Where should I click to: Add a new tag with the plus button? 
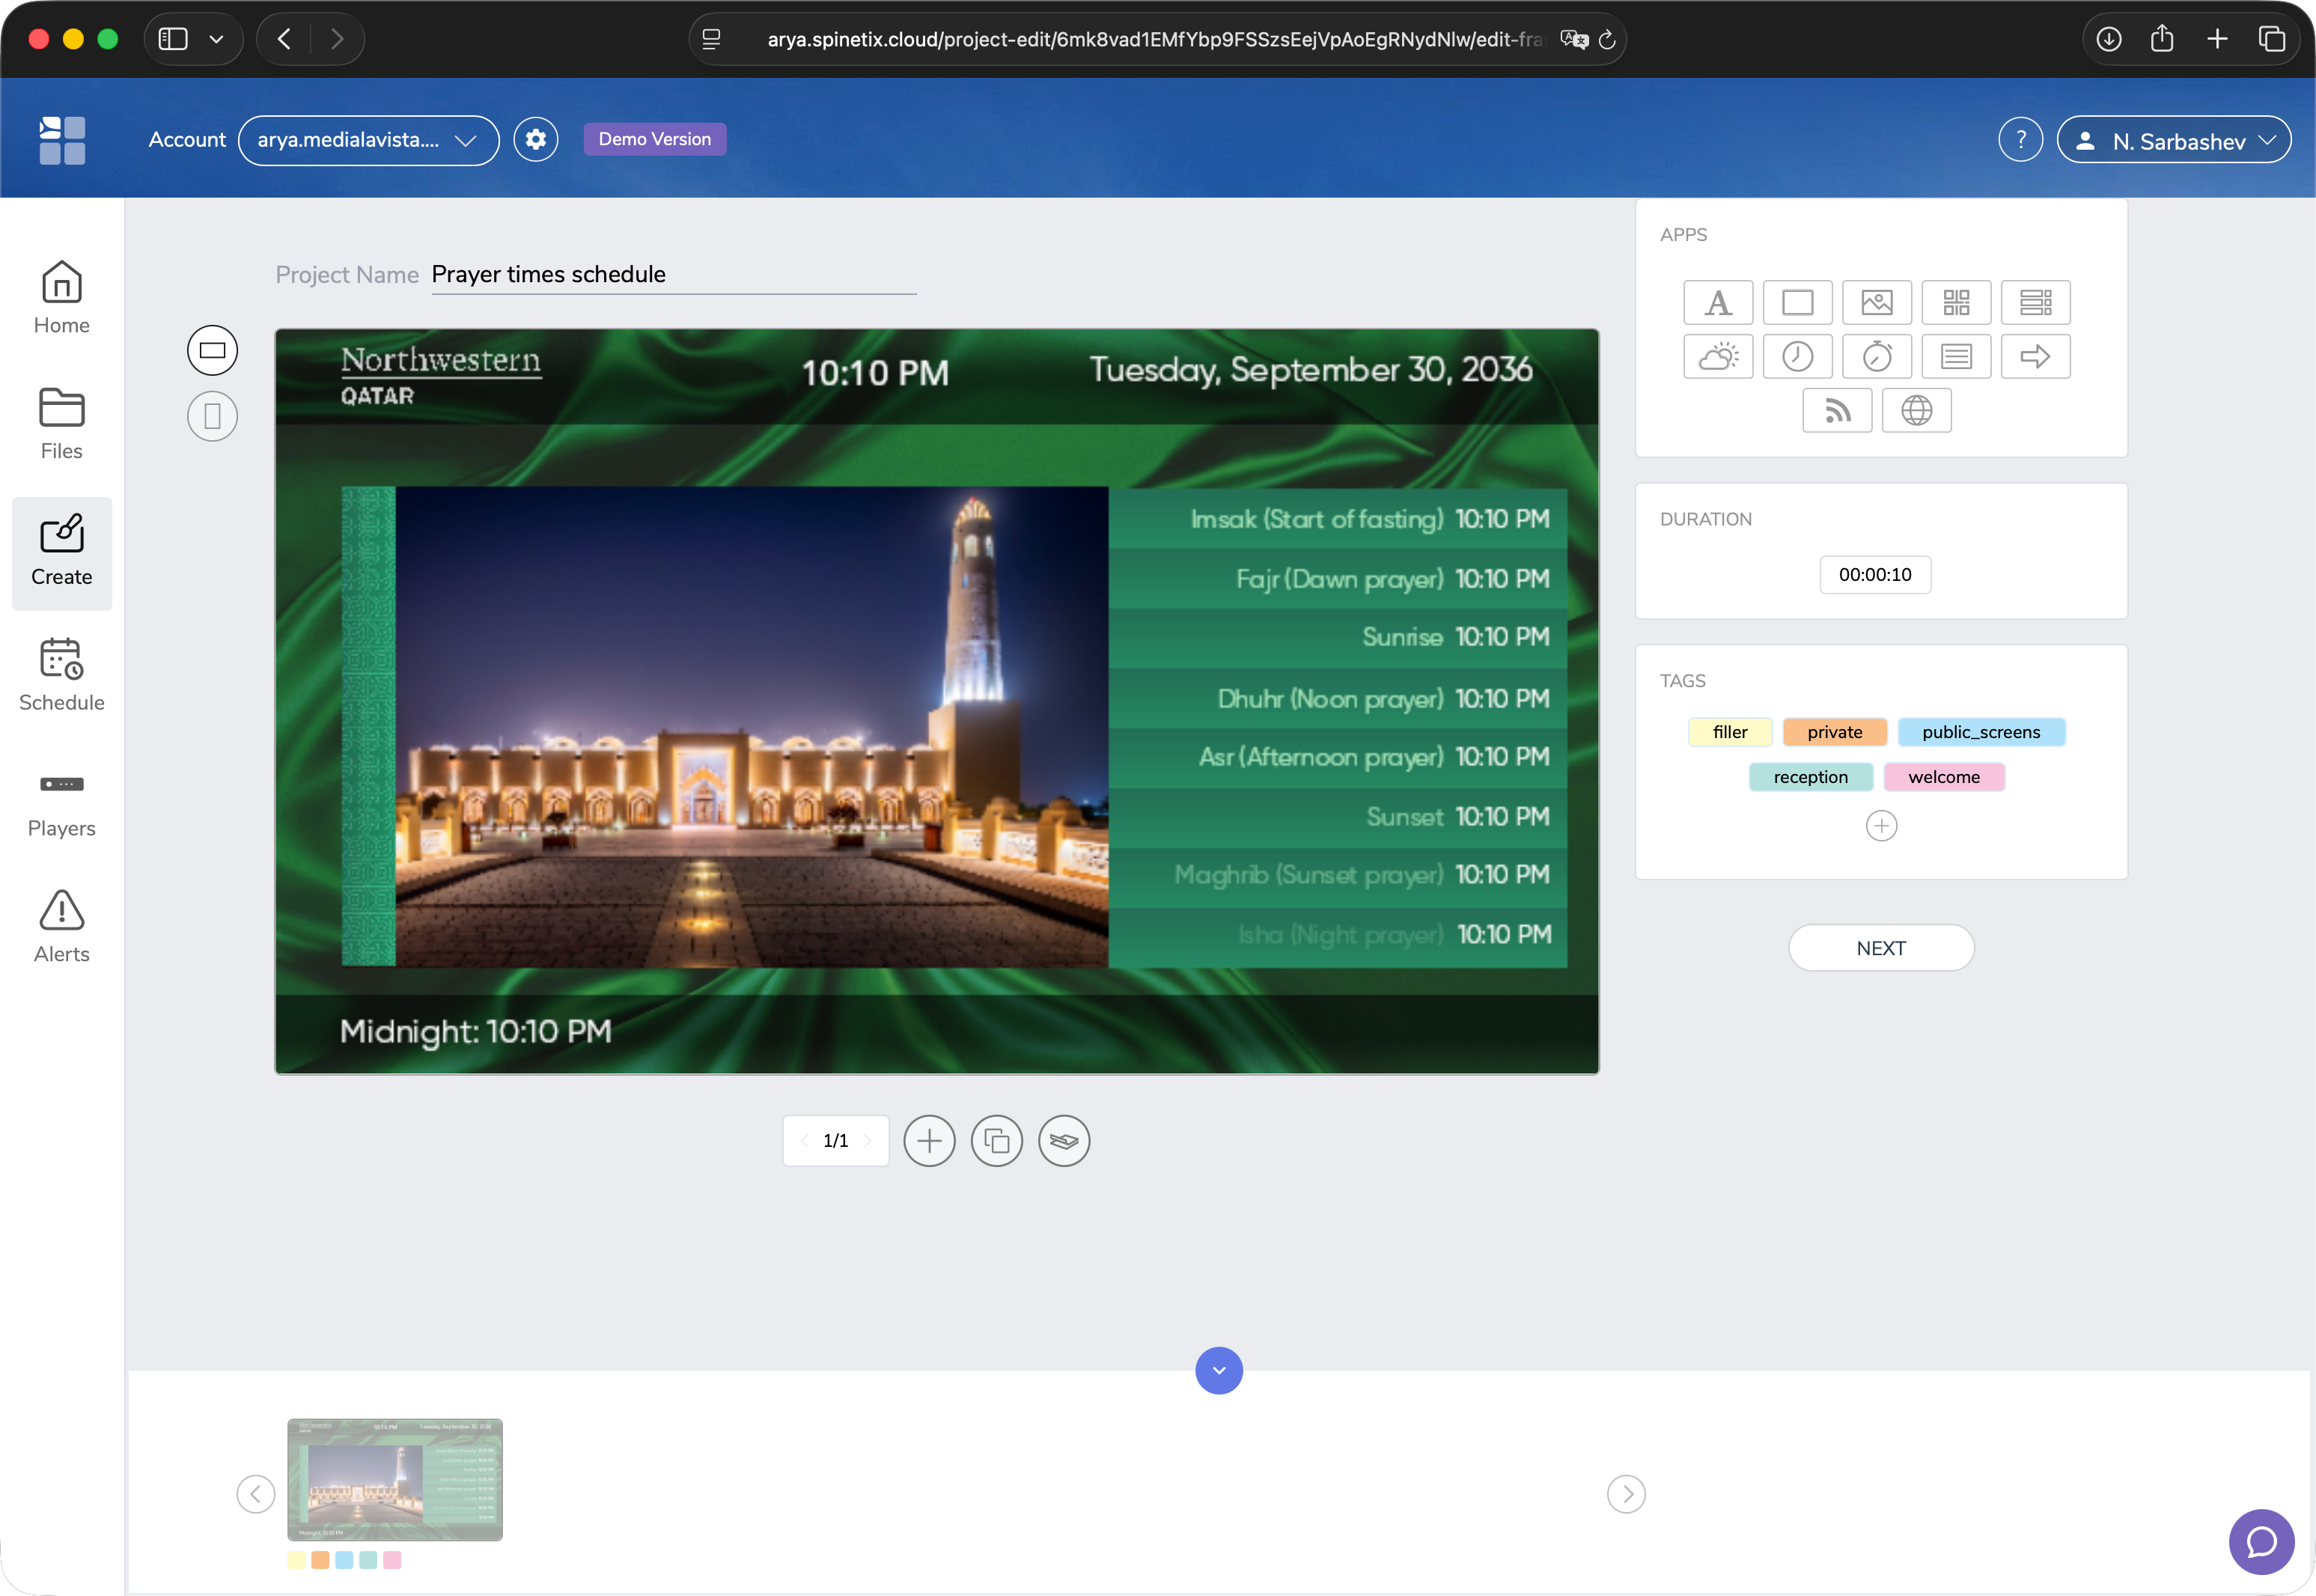tap(1882, 825)
